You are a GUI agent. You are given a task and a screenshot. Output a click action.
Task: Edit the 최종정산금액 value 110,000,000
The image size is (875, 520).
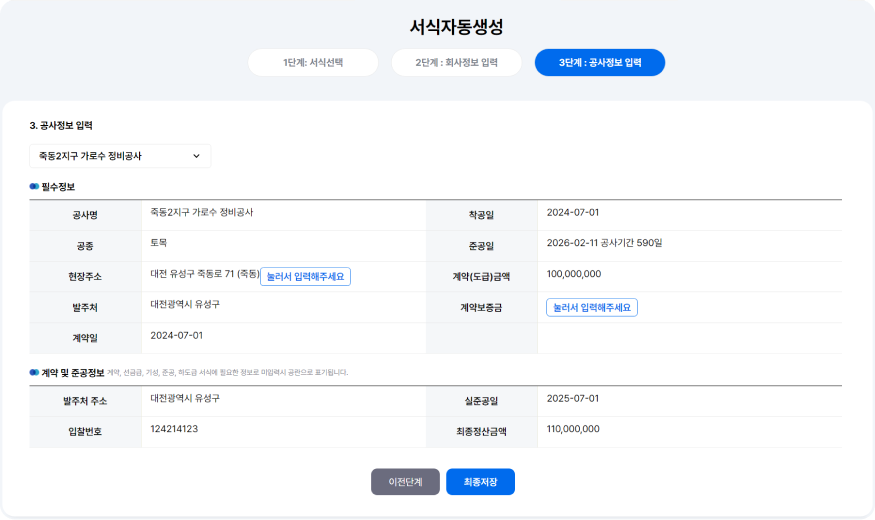(573, 429)
